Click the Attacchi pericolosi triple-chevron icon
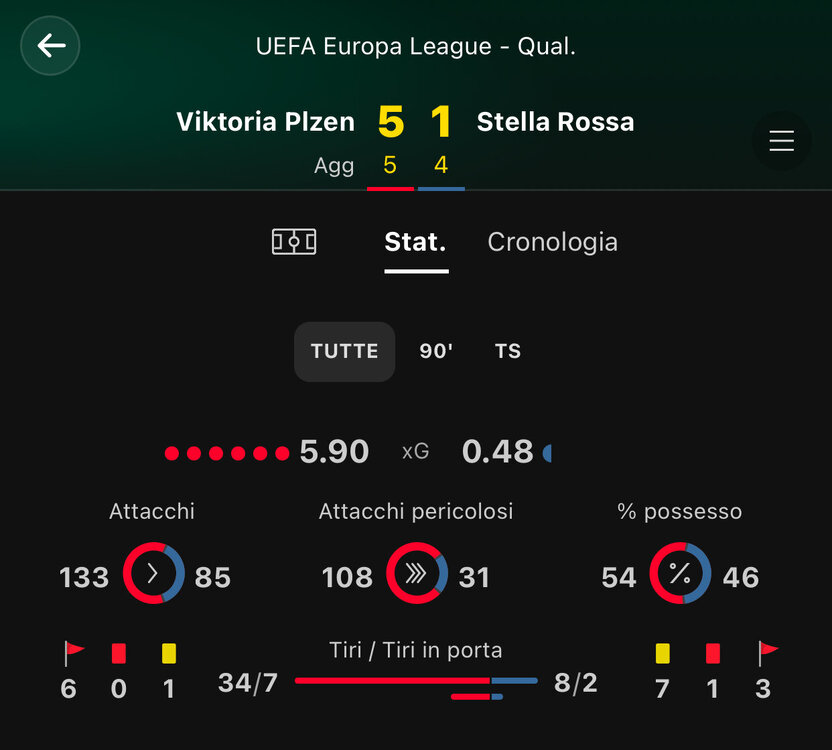This screenshot has width=832, height=750. pos(417,573)
